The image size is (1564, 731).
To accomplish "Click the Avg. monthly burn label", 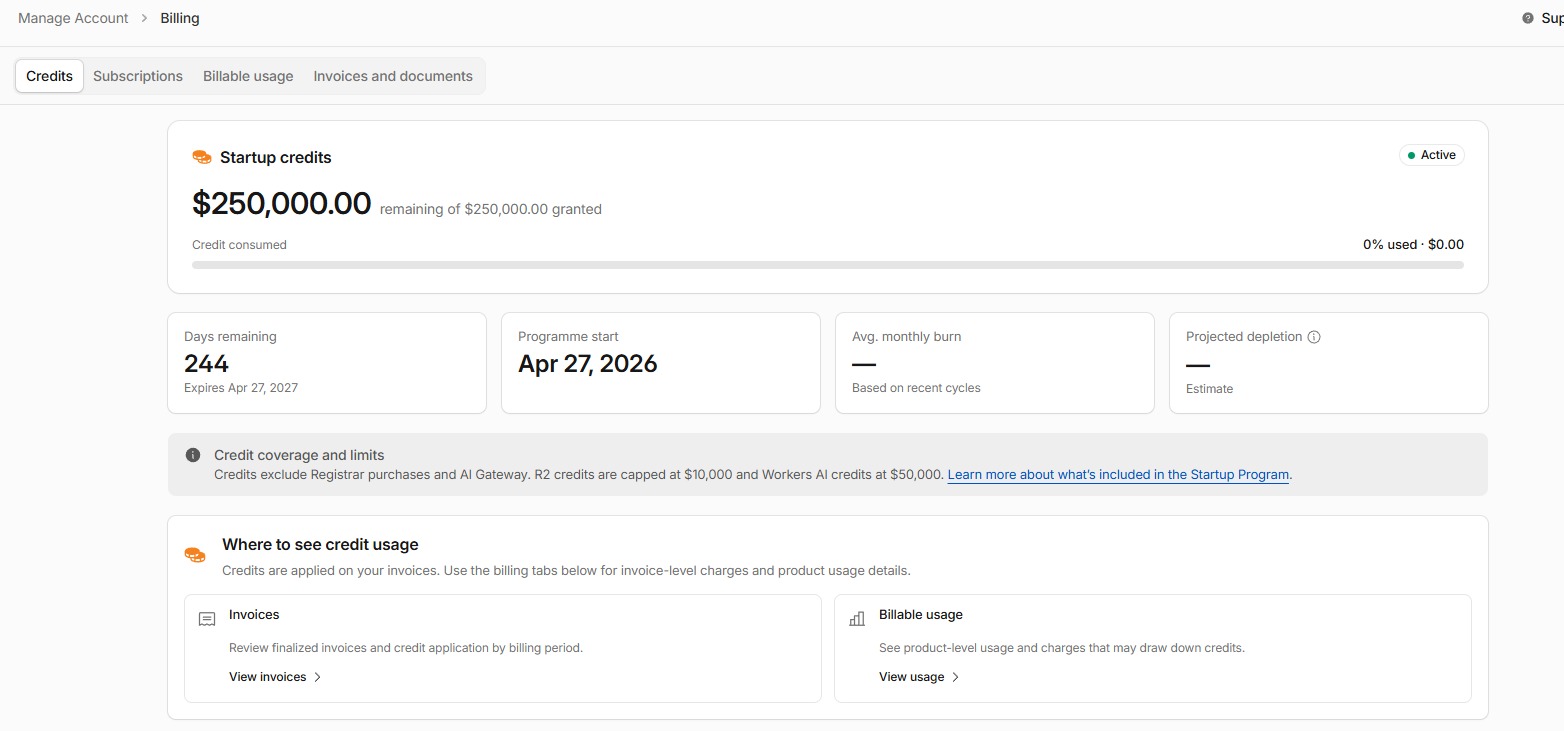I will (907, 337).
